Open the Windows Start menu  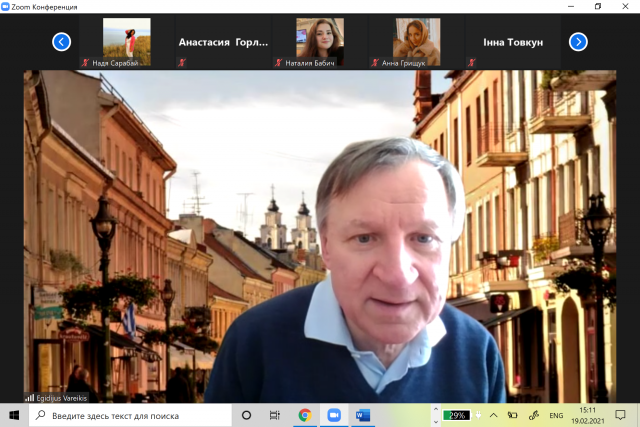tap(14, 415)
